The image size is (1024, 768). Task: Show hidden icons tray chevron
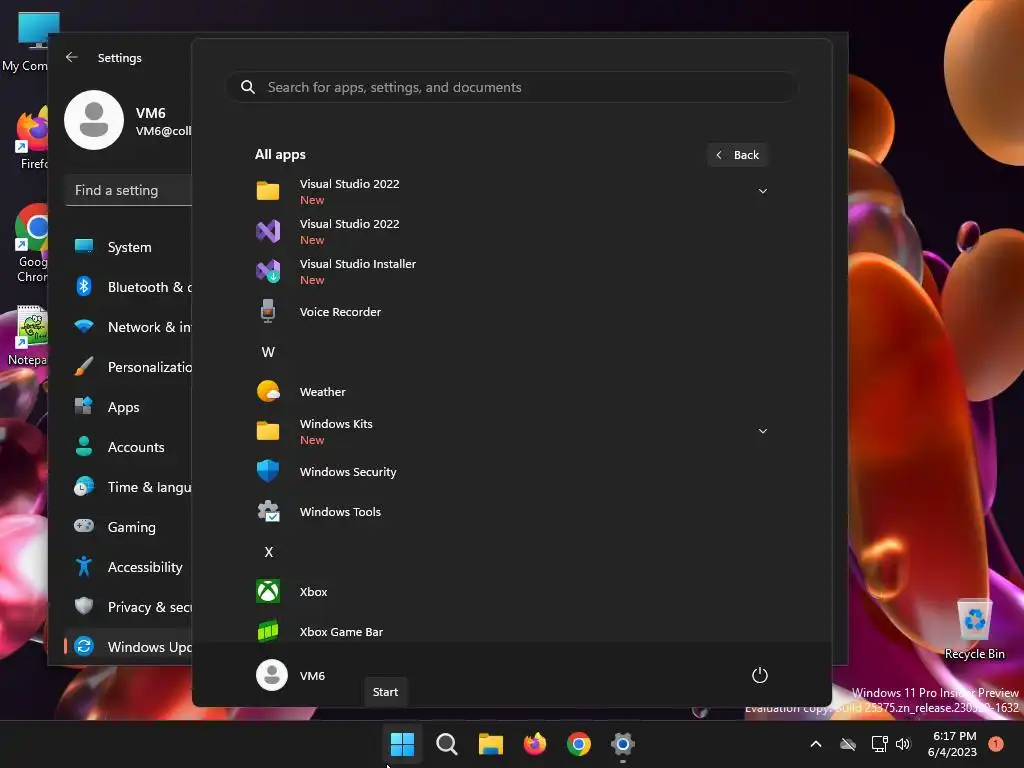pyautogui.click(x=816, y=744)
